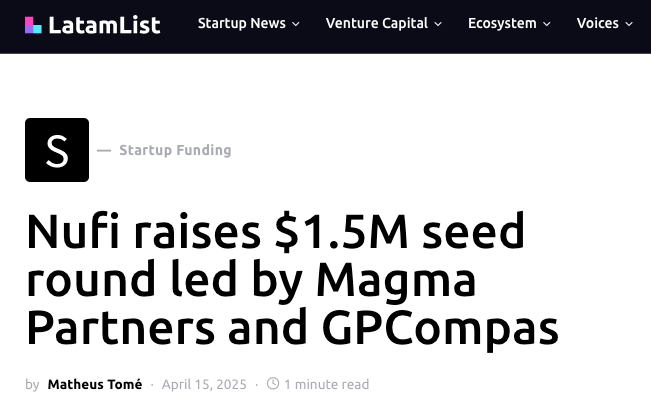Open the Startup Funding category link
This screenshot has width=651, height=411.
[175, 150]
